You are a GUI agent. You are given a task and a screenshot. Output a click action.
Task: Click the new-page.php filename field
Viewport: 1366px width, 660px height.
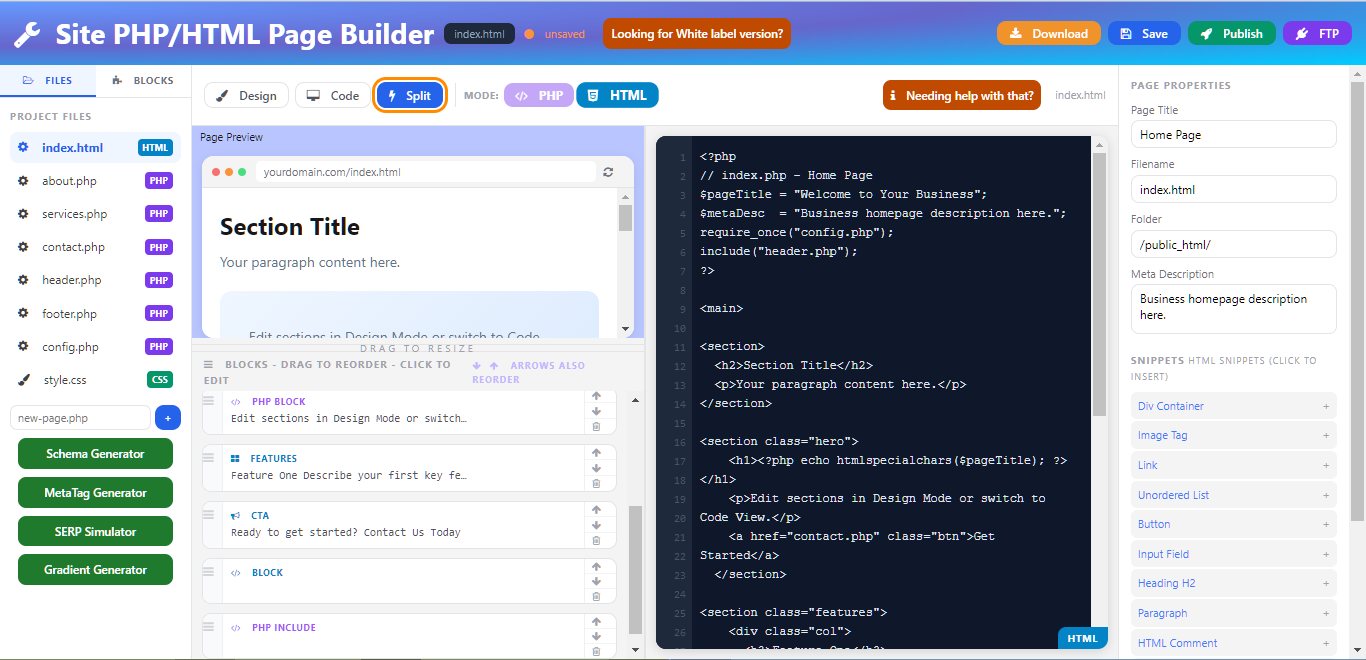(80, 418)
